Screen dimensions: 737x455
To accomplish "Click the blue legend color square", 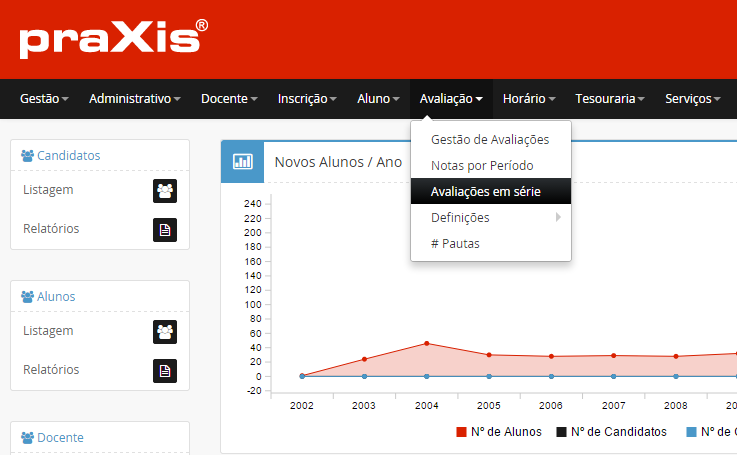I will pyautogui.click(x=690, y=432).
